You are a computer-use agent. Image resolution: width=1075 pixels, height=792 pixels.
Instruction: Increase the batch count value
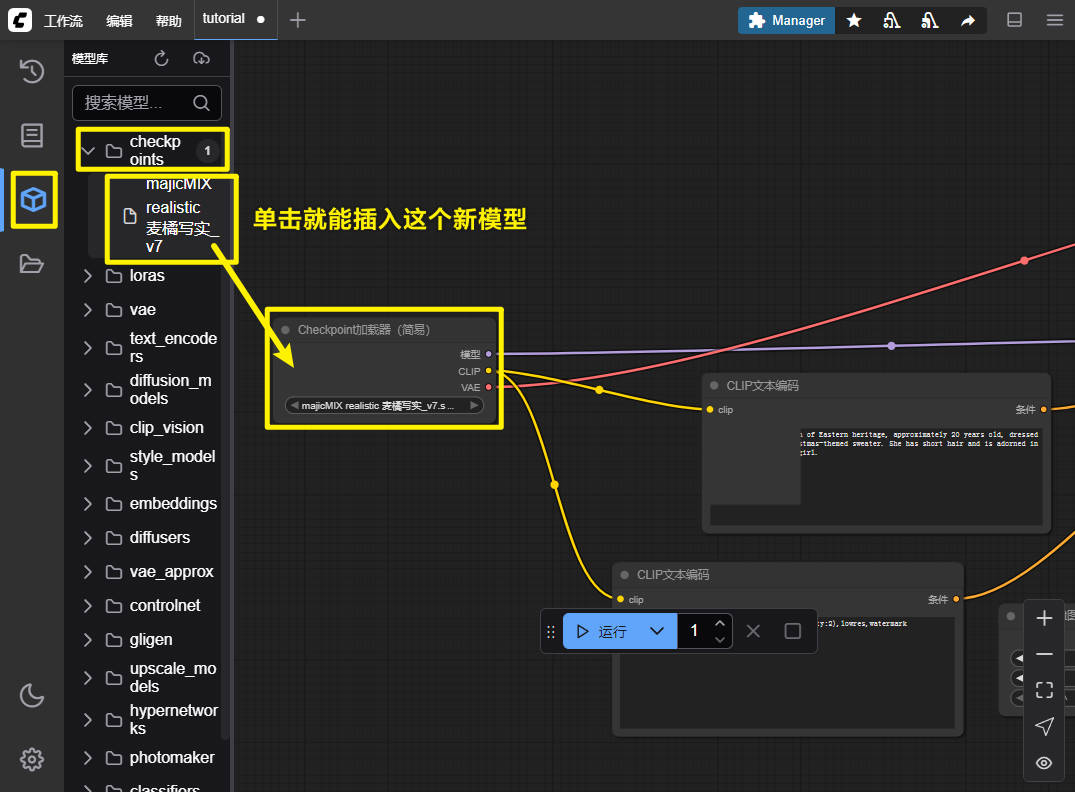click(720, 623)
